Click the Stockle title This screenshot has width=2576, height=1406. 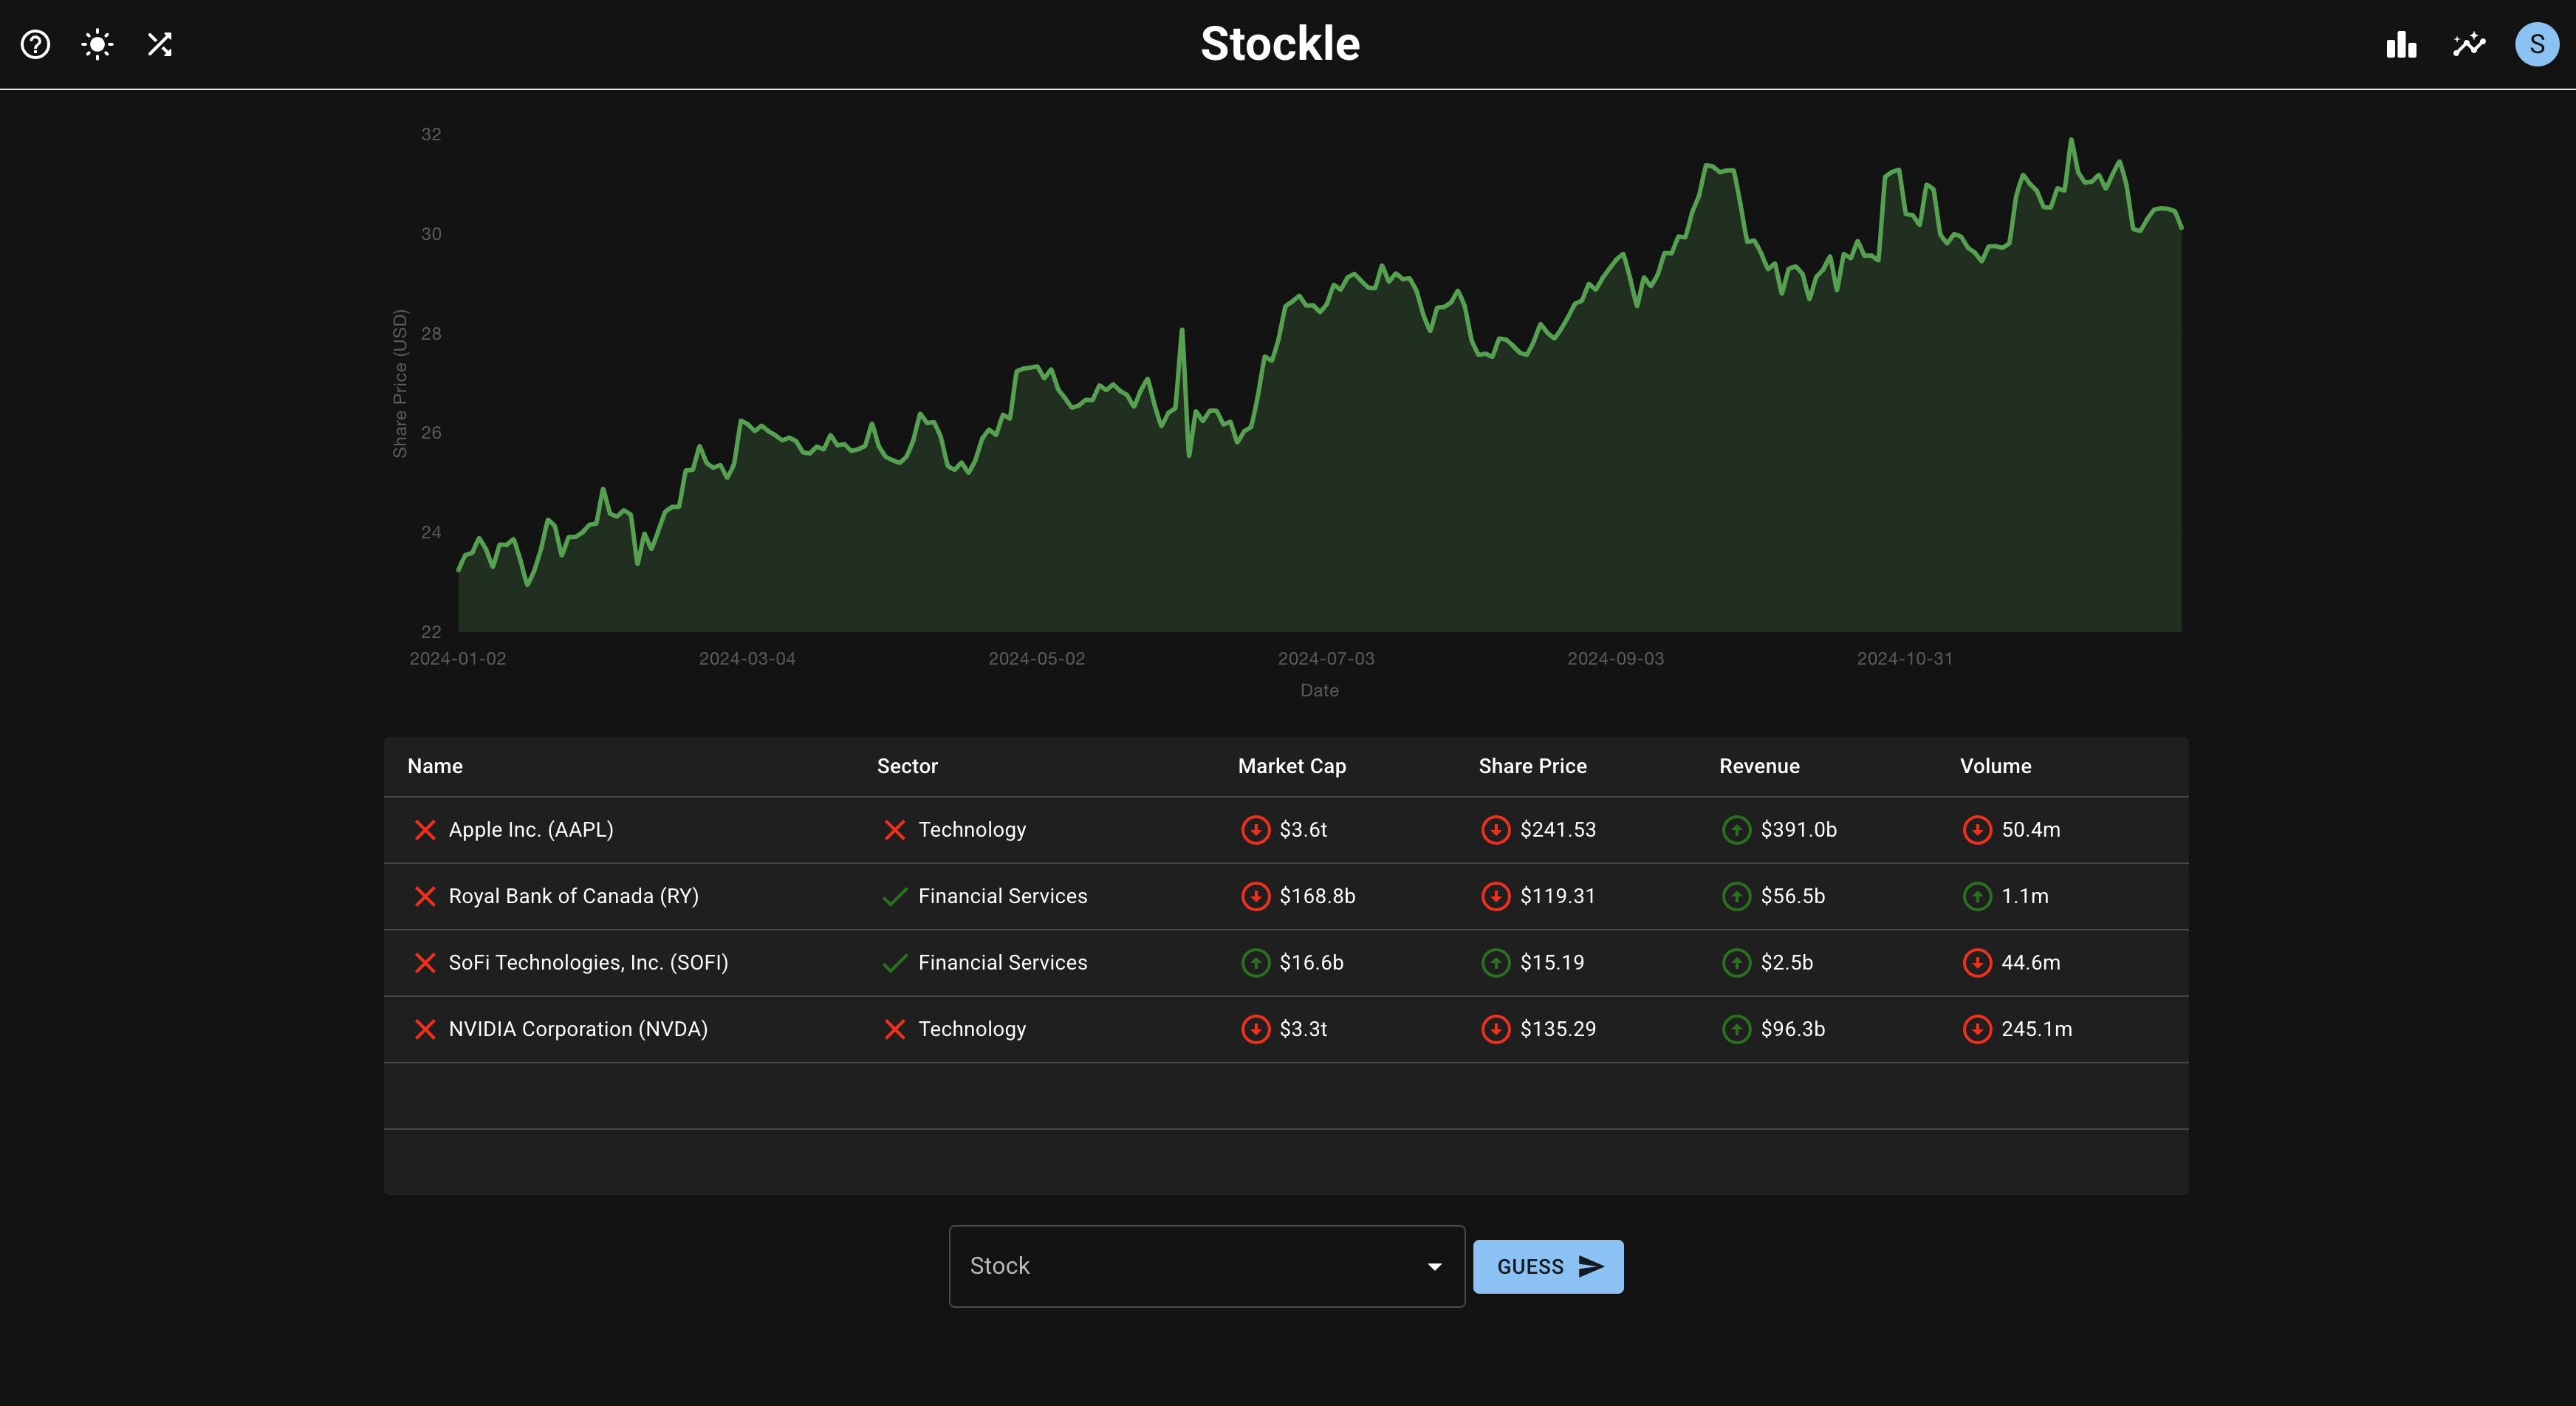[x=1280, y=44]
